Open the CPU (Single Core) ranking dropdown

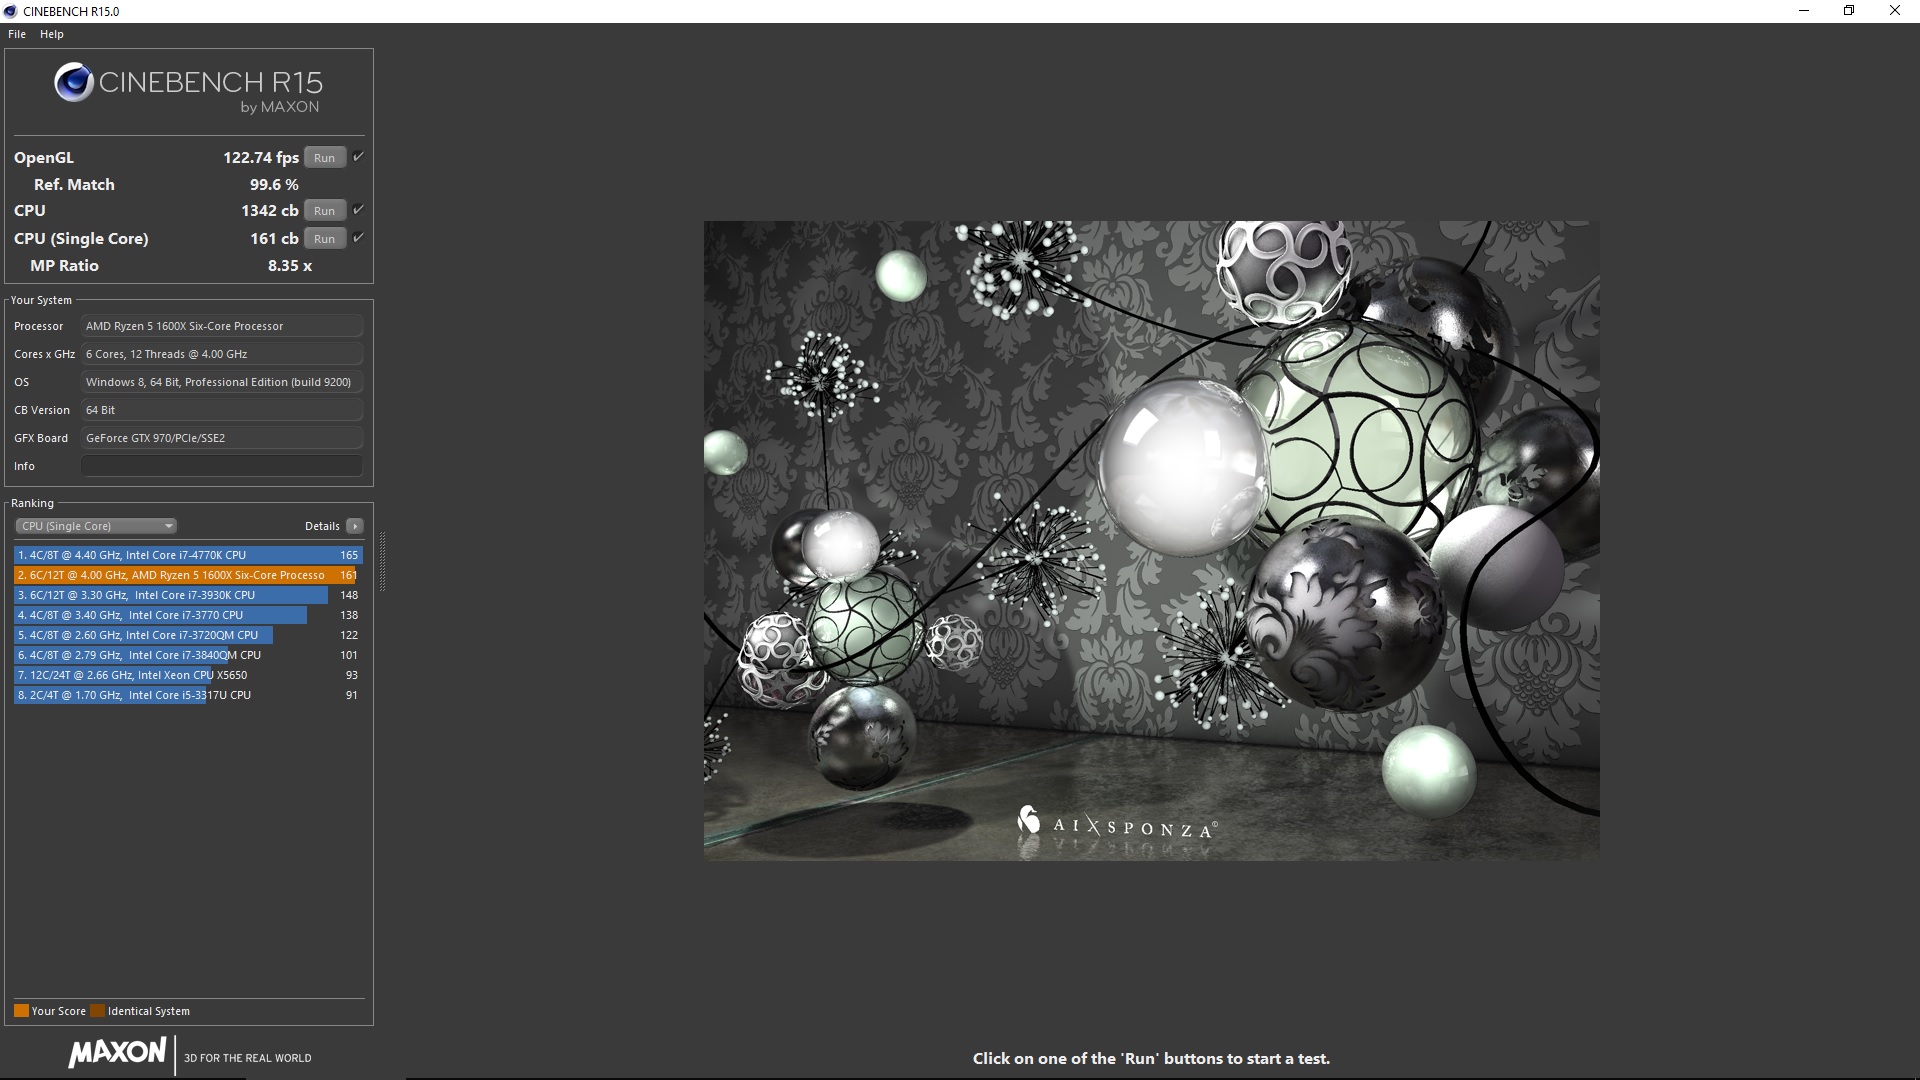coord(96,526)
